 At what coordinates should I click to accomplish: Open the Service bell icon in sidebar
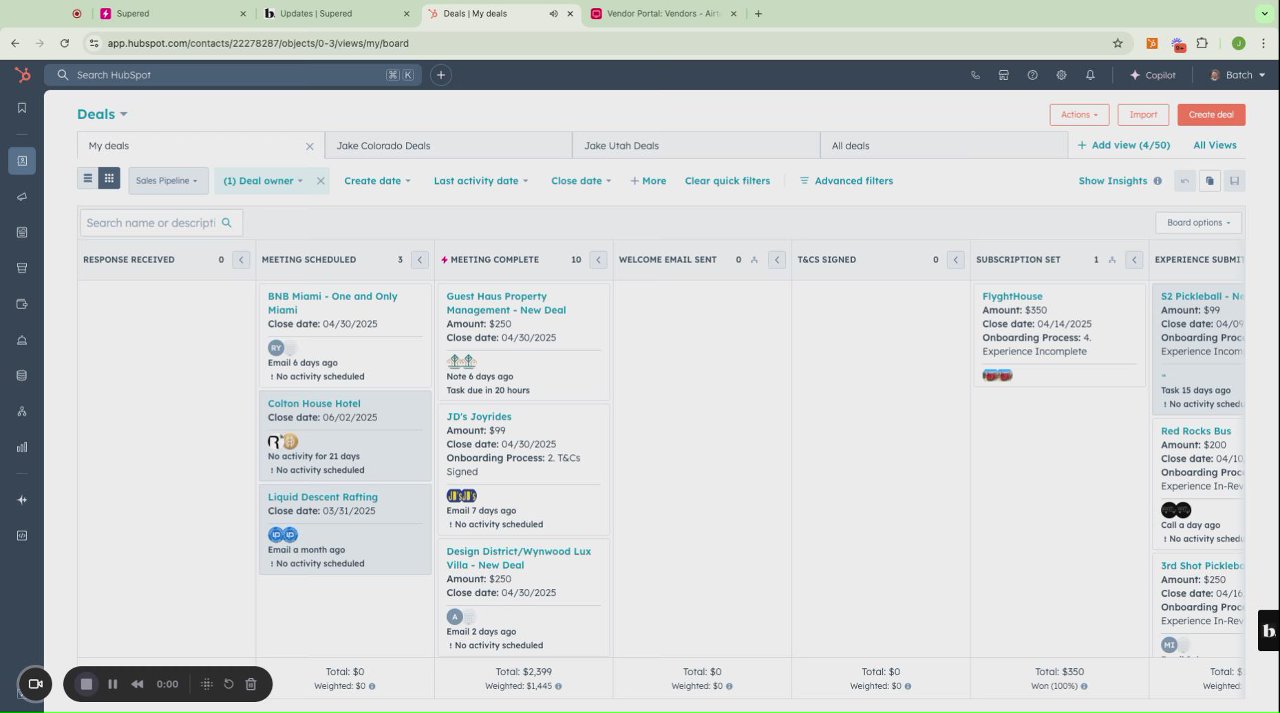point(22,340)
